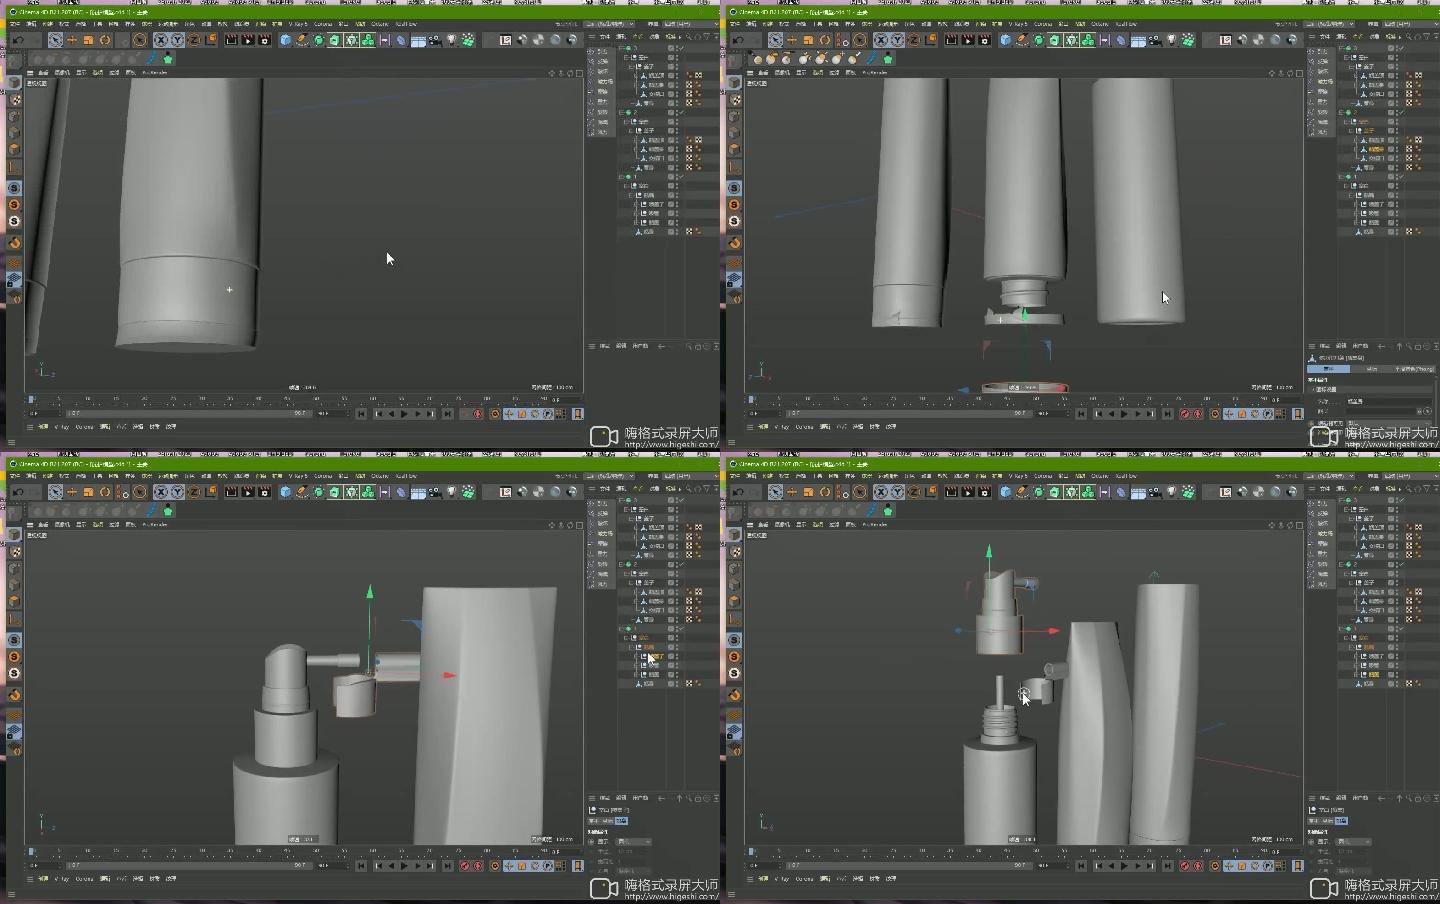Collapse null 3 tree in detached-cap window

[1341, 48]
